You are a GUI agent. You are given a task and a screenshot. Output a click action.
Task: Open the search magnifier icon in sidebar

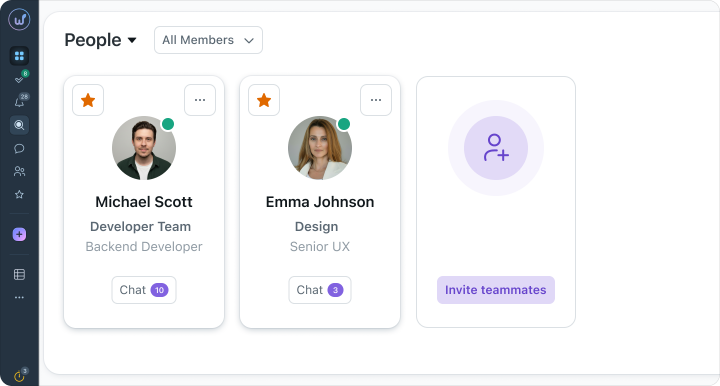19,125
